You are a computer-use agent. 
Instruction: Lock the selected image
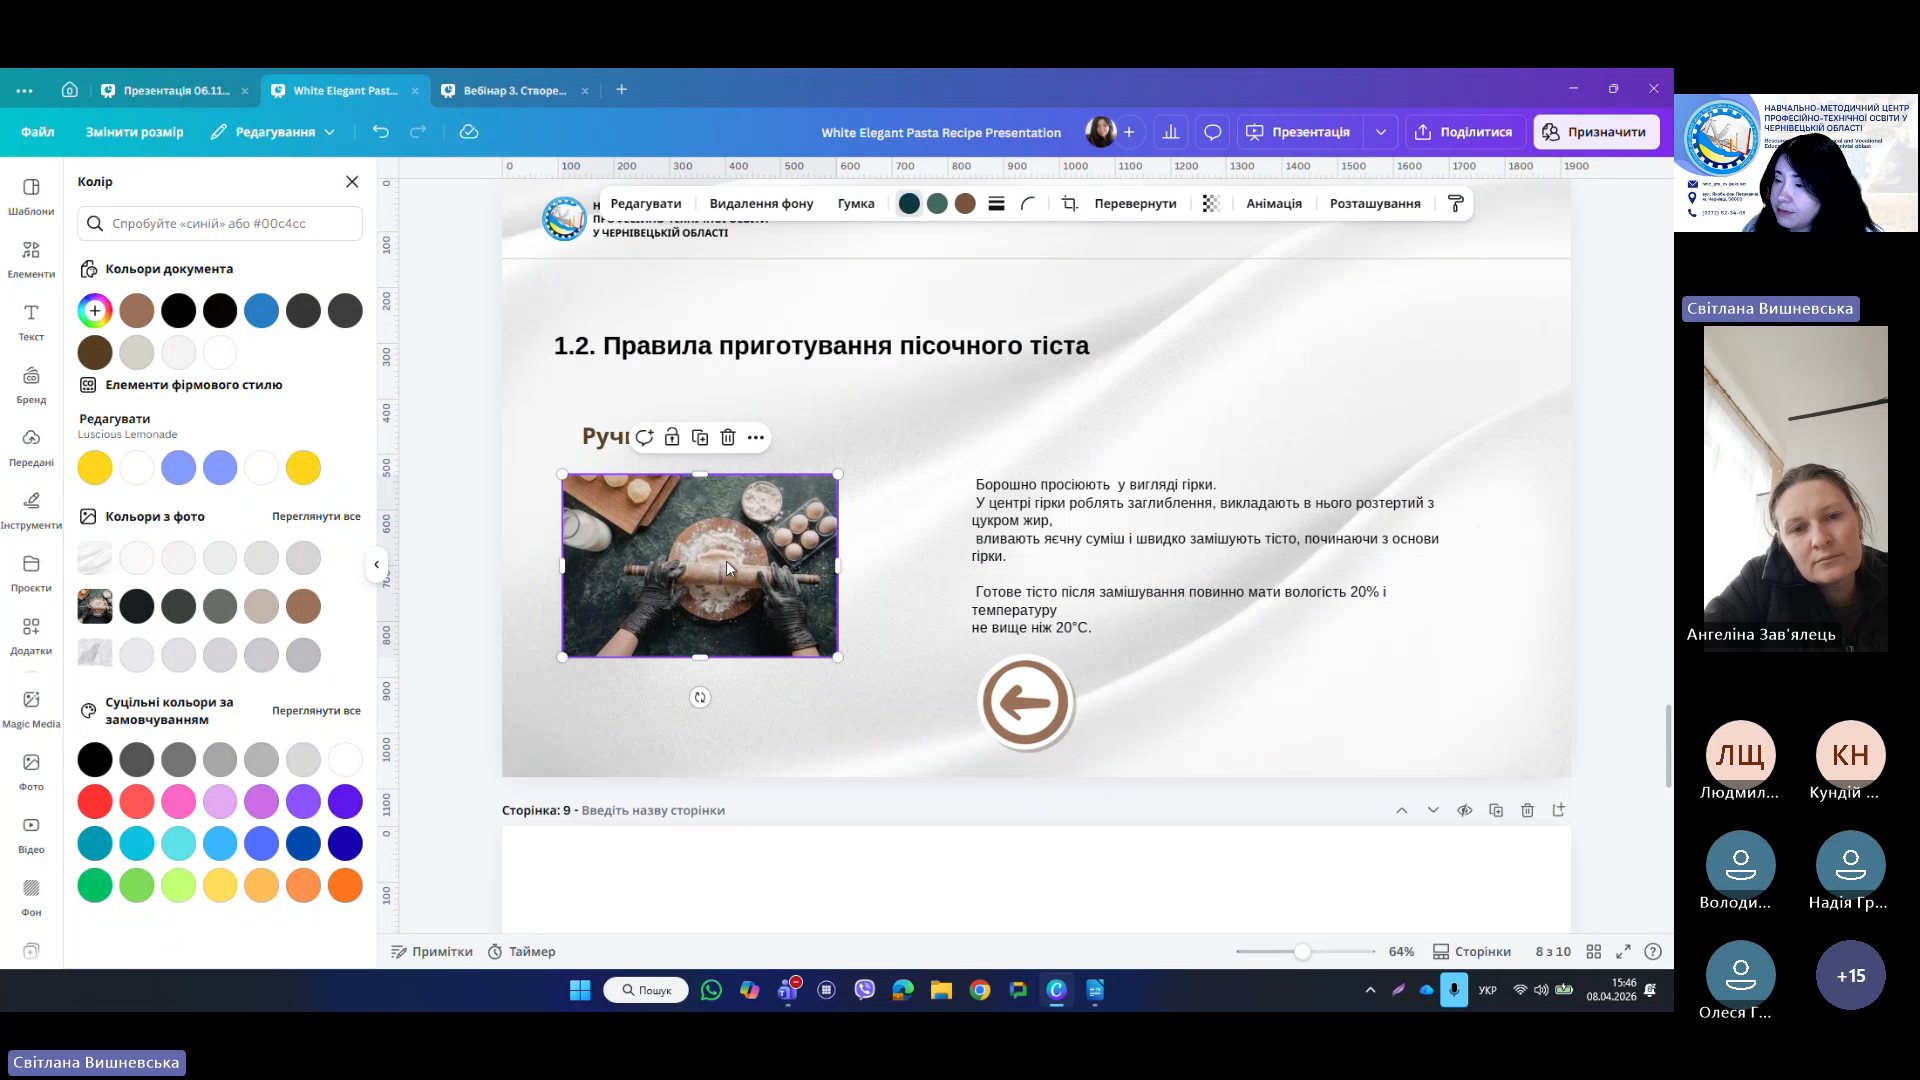tap(672, 437)
